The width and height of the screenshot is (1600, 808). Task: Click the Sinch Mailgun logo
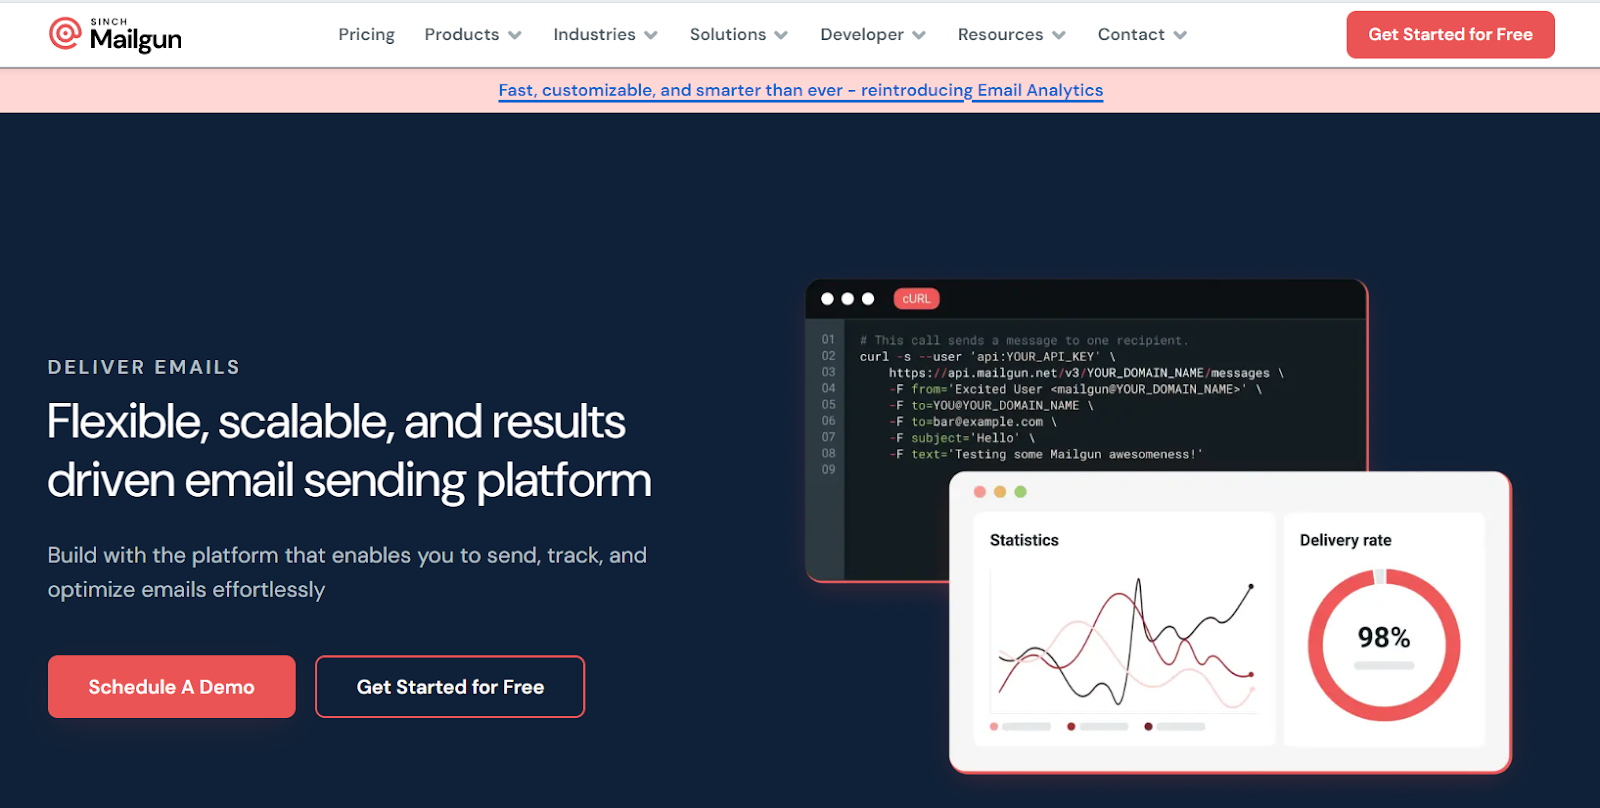115,35
